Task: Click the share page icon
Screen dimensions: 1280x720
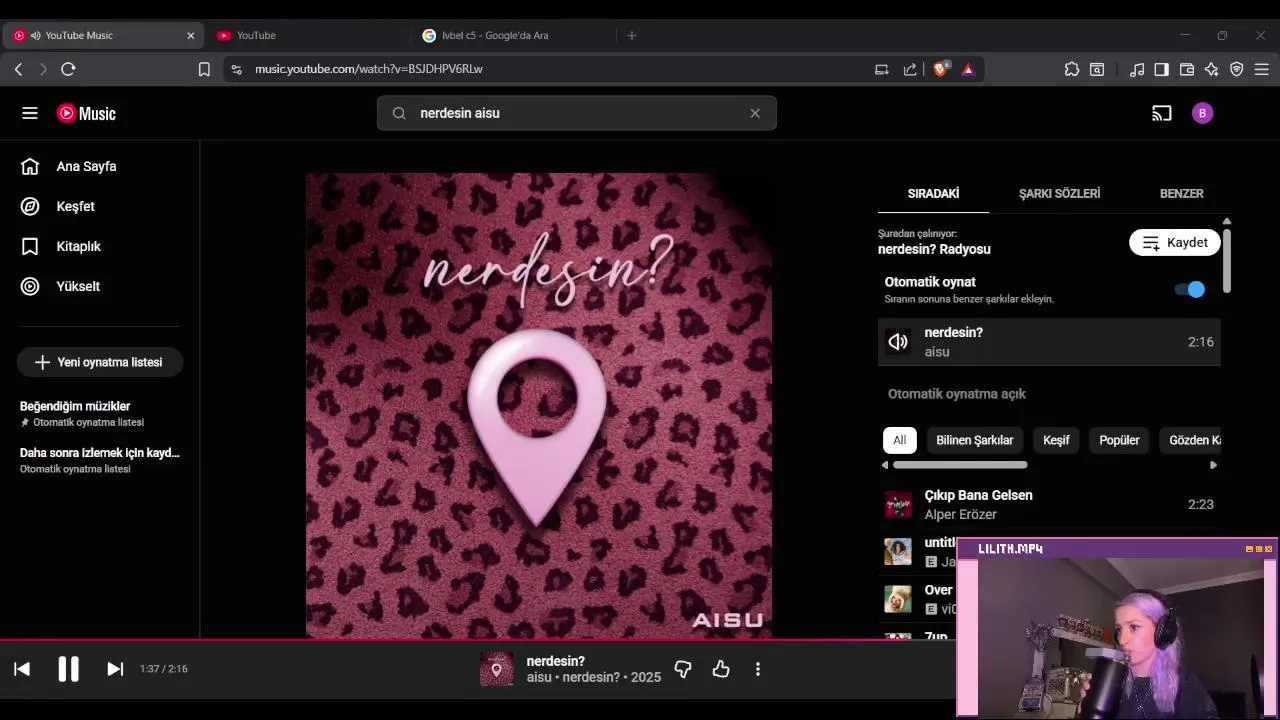Action: [910, 69]
